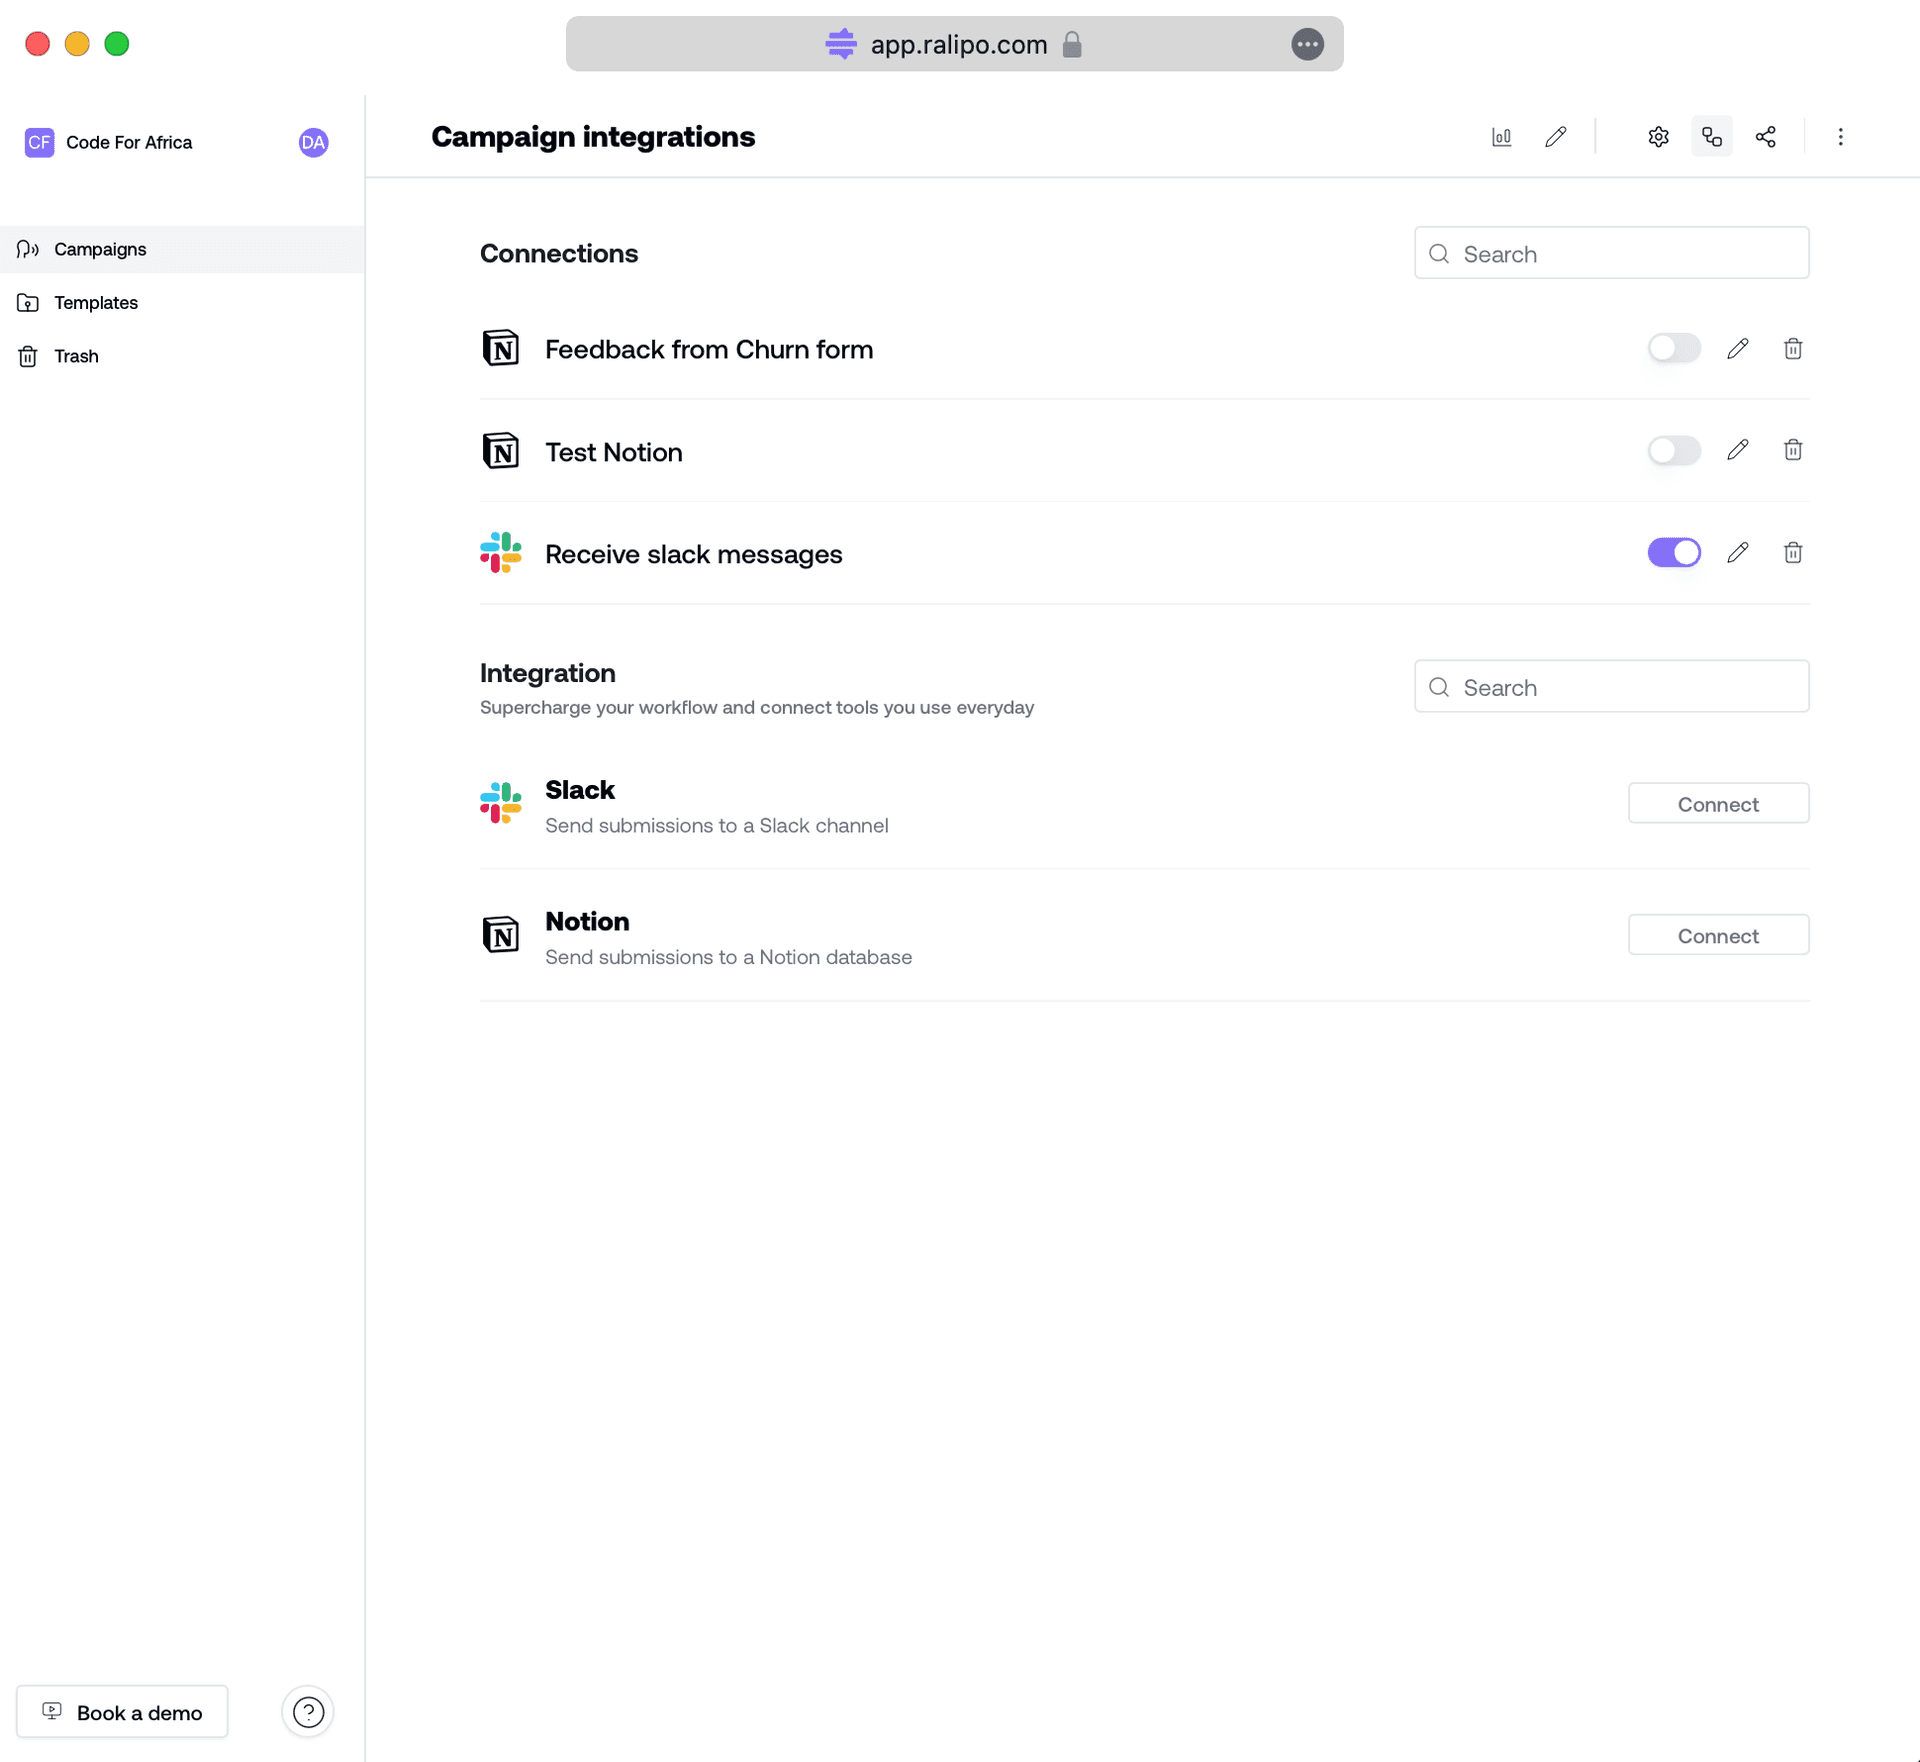Open the DA user avatar menu

pyautogui.click(x=313, y=143)
